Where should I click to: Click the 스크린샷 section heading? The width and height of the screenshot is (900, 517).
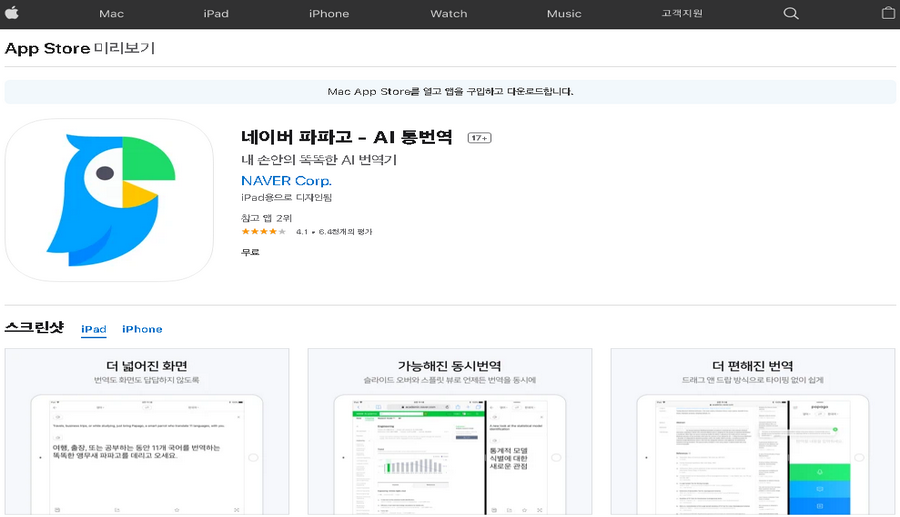[x=34, y=327]
